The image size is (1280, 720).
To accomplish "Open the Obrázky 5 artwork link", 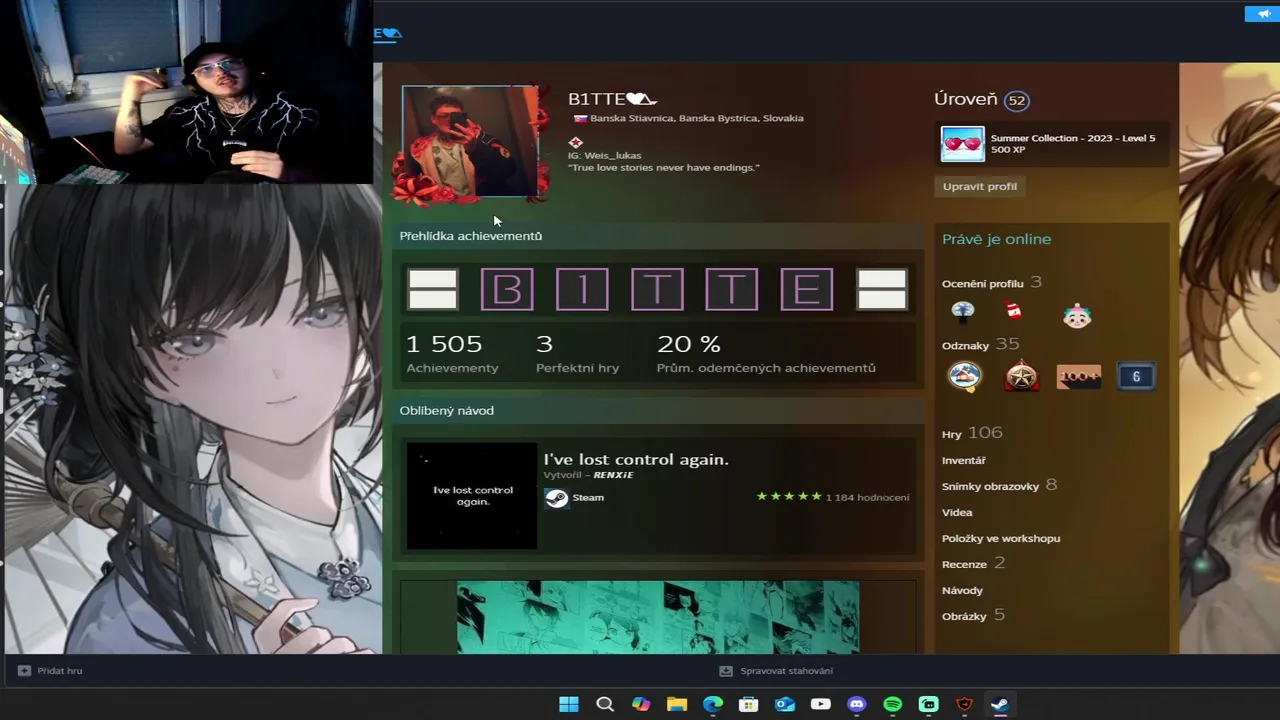I will (x=973, y=616).
